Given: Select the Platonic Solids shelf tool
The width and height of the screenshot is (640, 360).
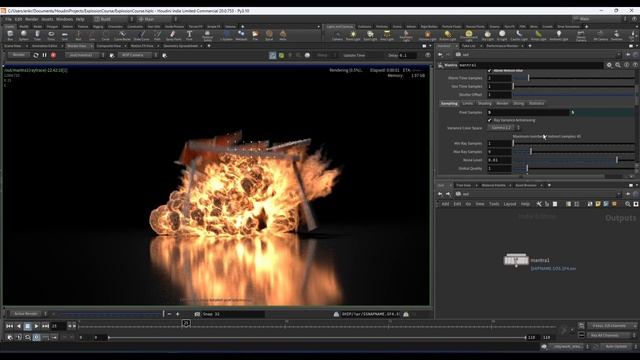Looking at the screenshot, I should pos(207,36).
